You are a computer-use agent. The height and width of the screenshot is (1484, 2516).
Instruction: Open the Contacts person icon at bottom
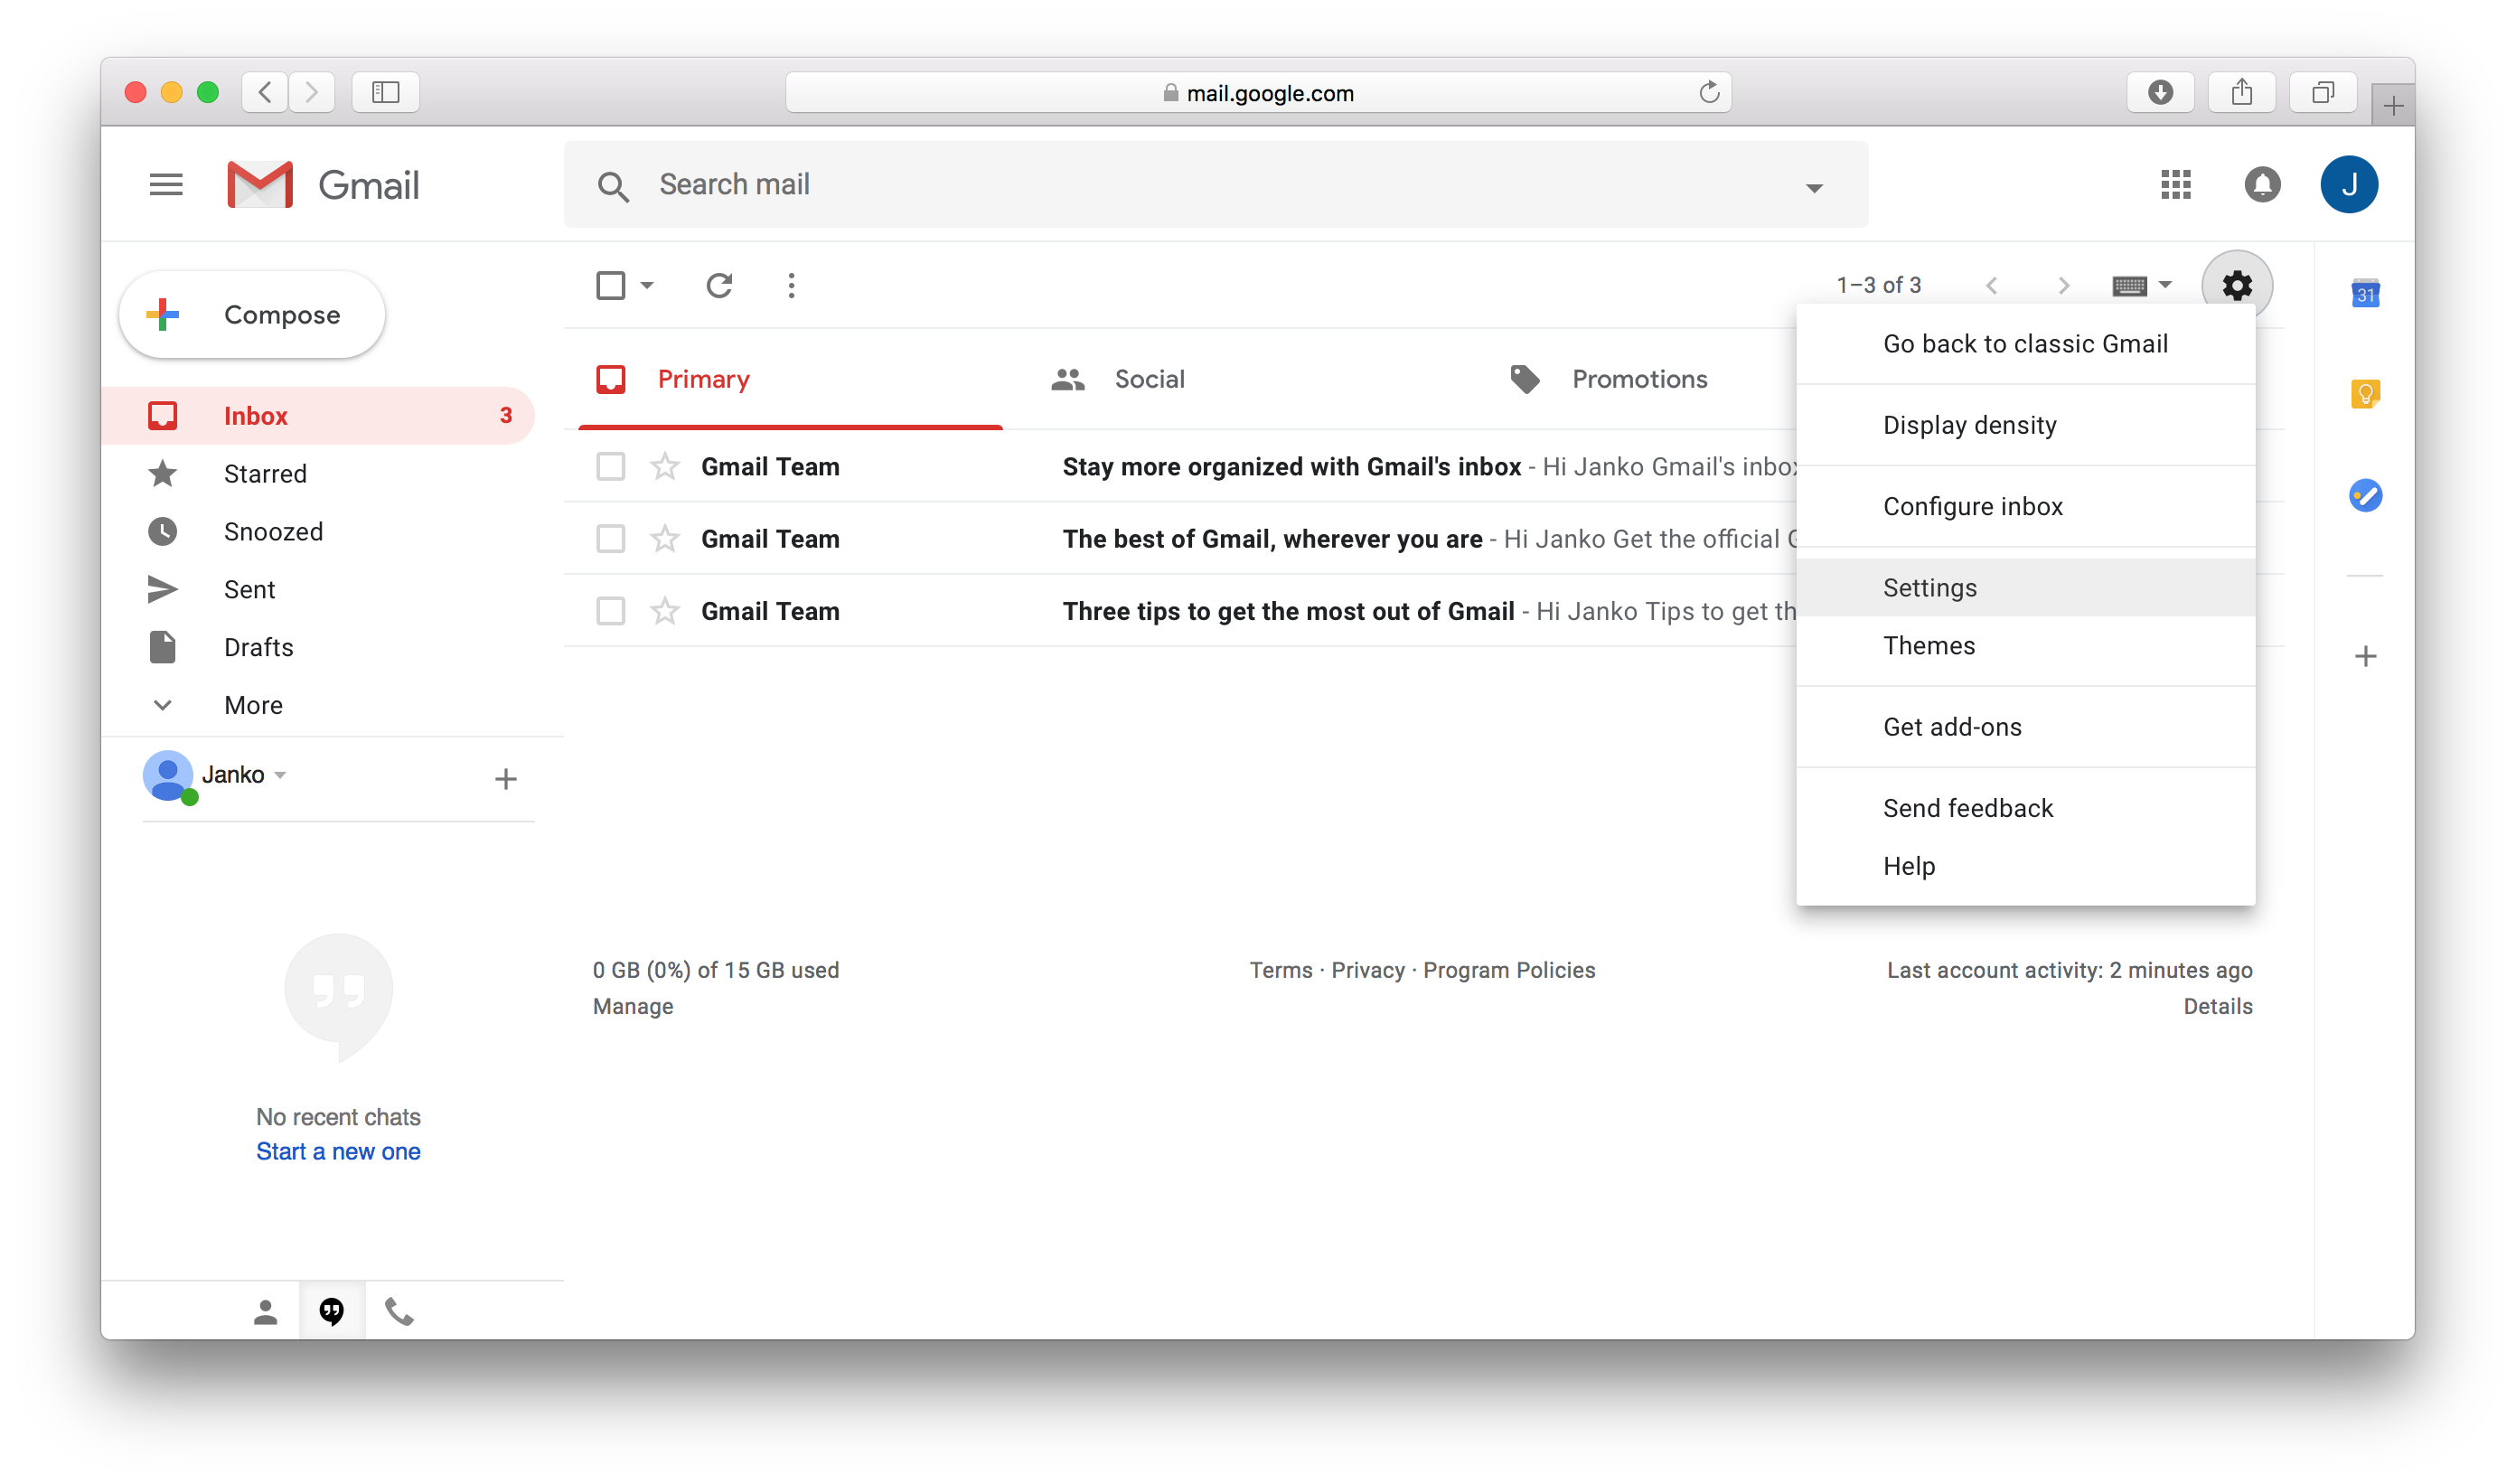(265, 1311)
